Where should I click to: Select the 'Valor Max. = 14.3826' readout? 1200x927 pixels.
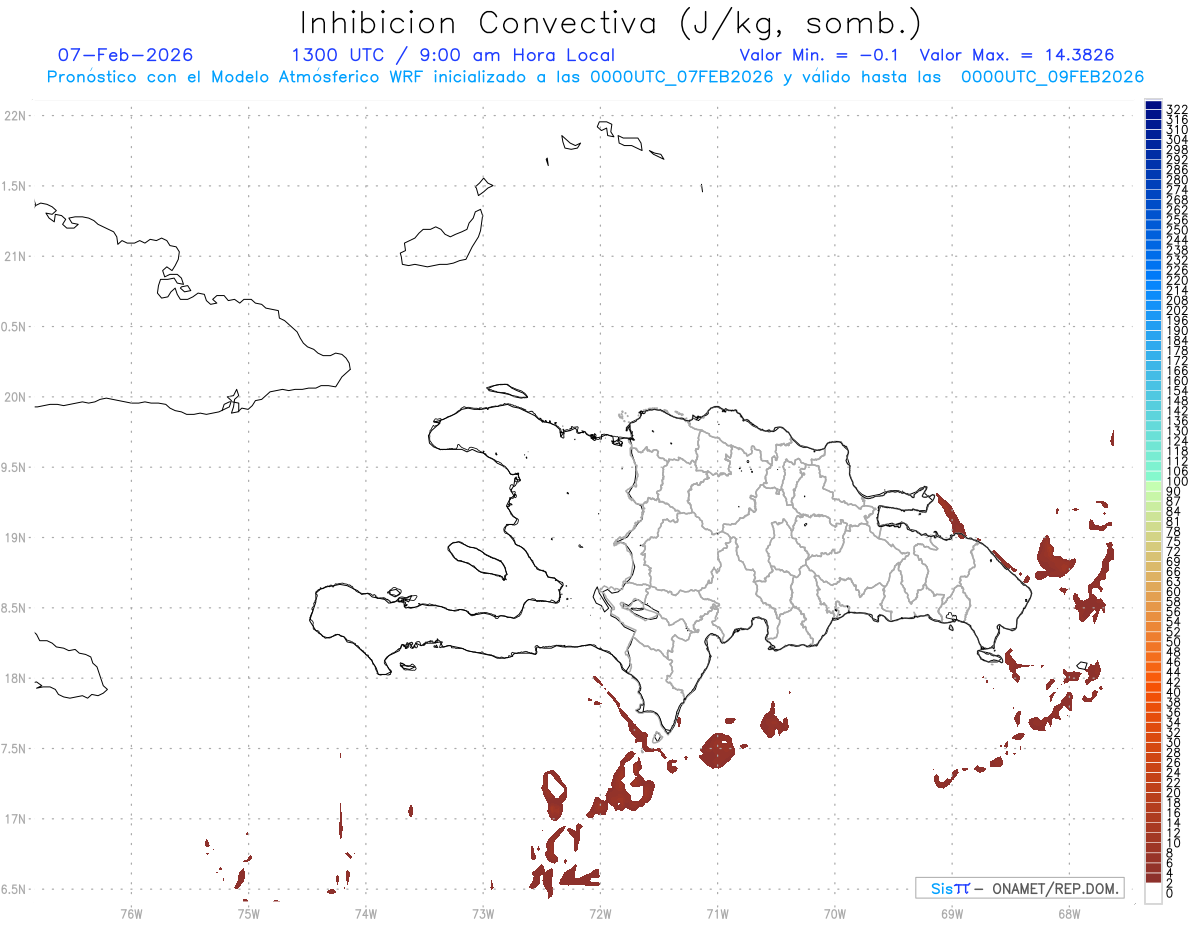1016,55
